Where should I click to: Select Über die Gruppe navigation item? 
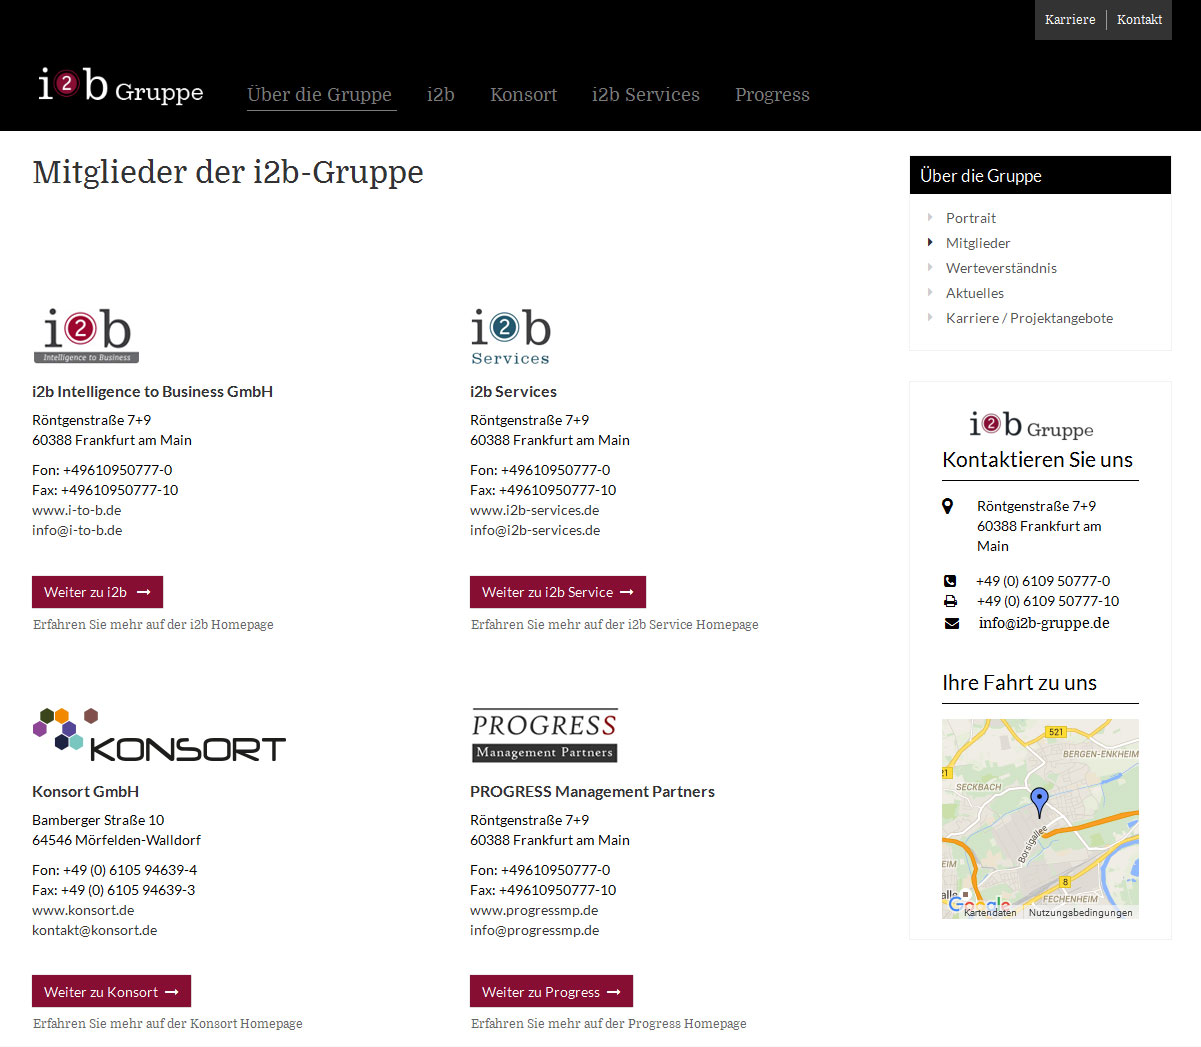coord(320,95)
